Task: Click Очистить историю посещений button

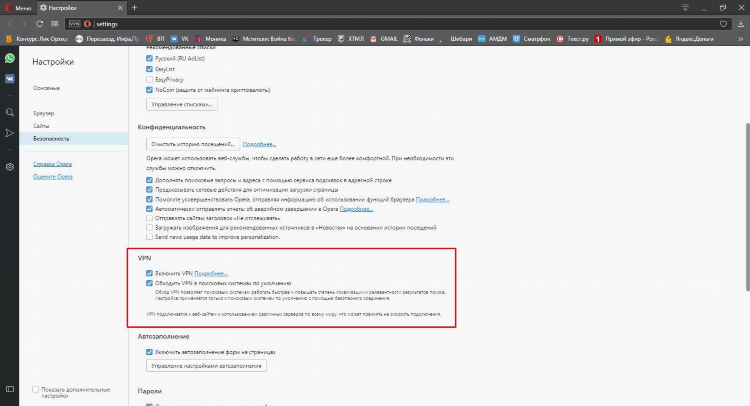Action: 193,144
